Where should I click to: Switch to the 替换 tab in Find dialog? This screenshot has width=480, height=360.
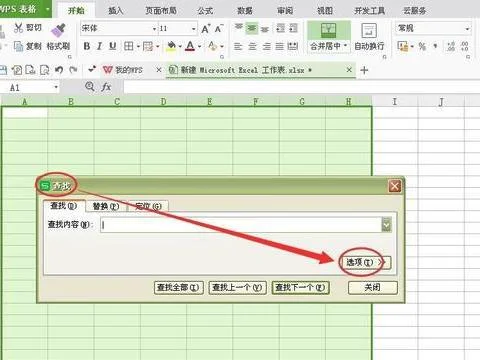[106, 206]
